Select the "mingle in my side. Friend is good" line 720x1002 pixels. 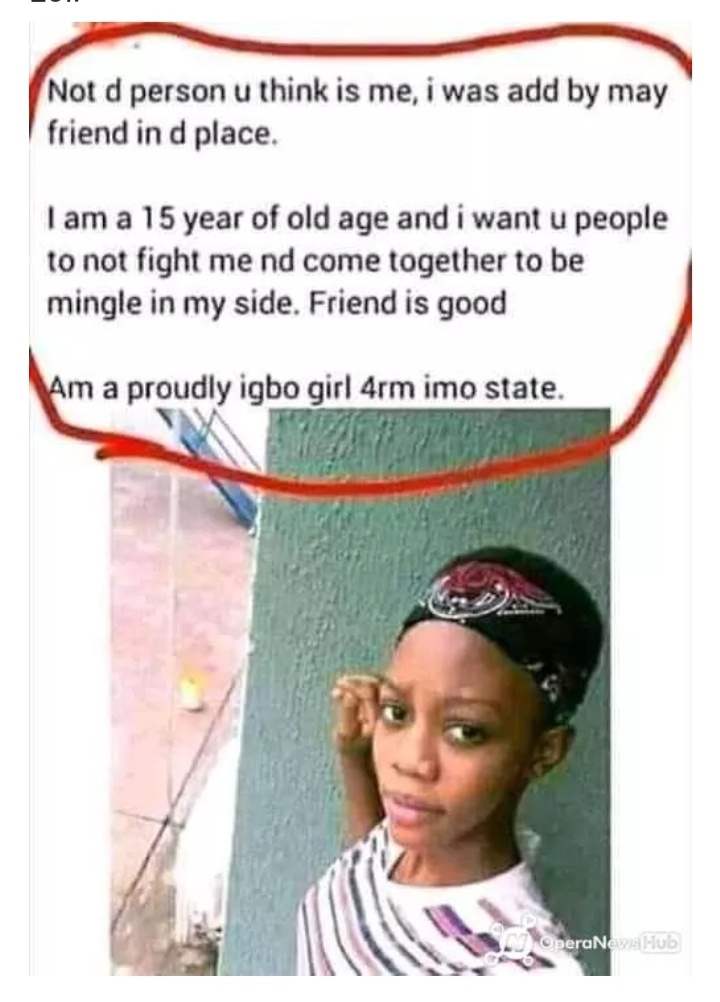pos(277,304)
